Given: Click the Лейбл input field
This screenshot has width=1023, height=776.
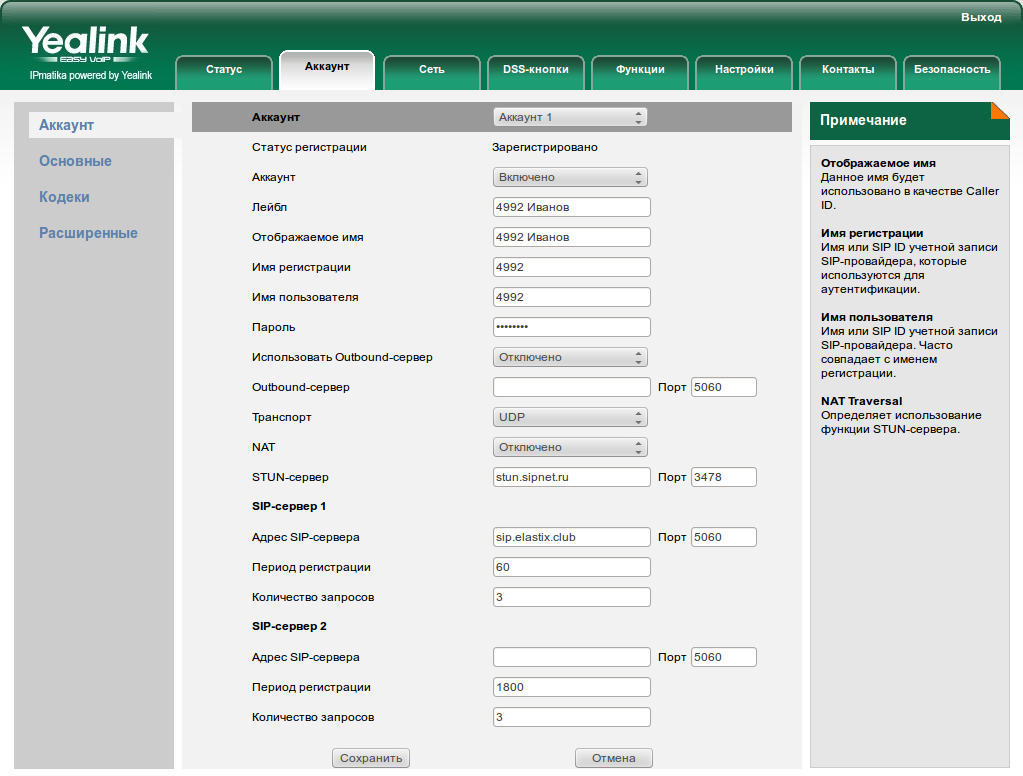Looking at the screenshot, I should (x=571, y=207).
